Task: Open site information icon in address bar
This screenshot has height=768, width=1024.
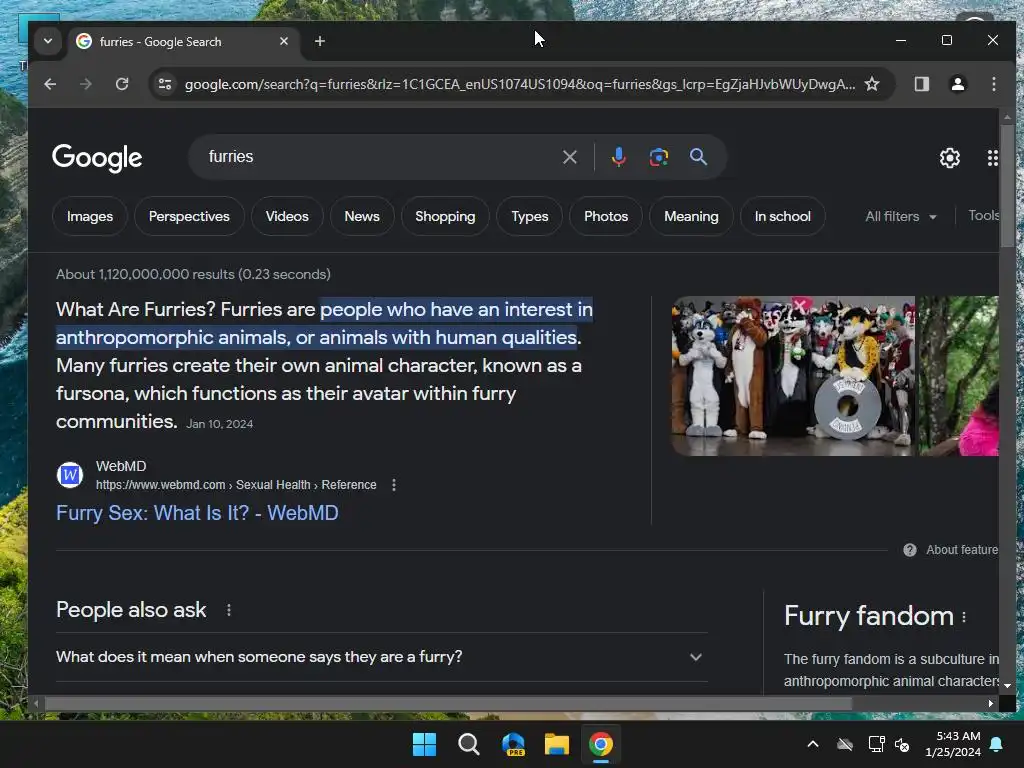Action: pos(165,84)
